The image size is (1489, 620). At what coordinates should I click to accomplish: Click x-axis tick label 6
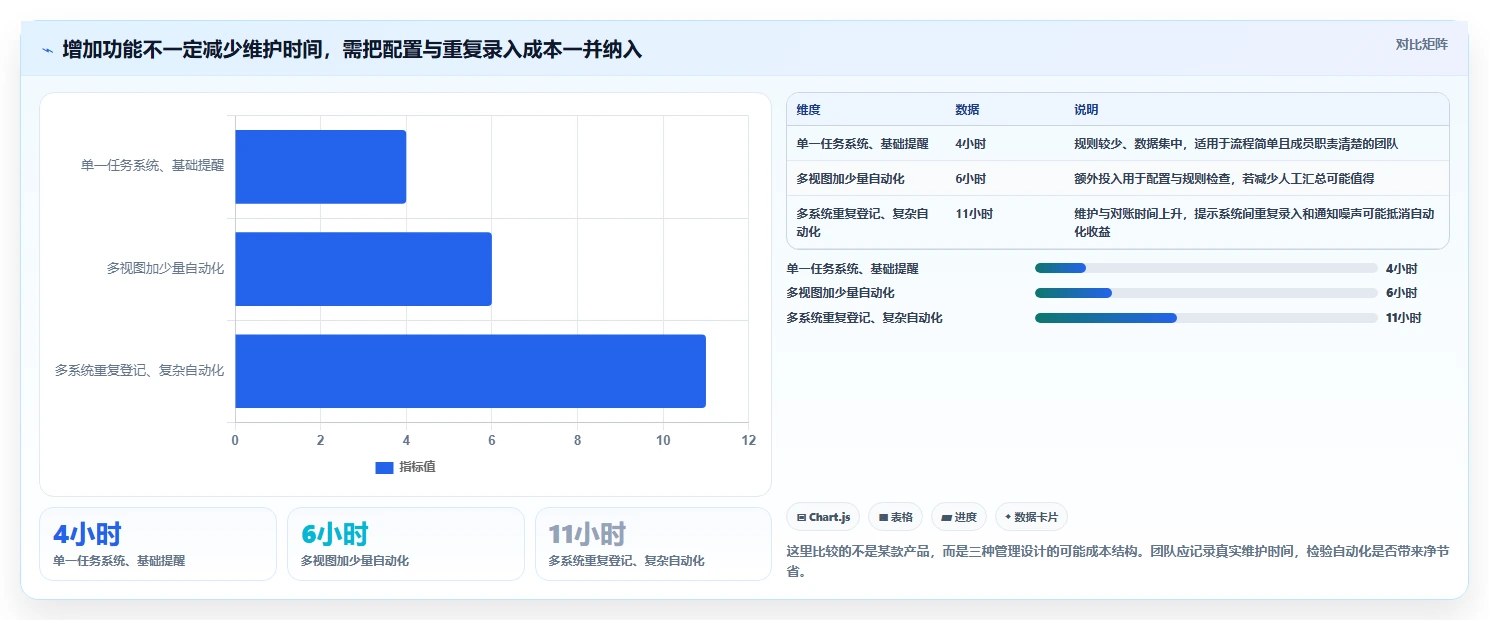492,440
